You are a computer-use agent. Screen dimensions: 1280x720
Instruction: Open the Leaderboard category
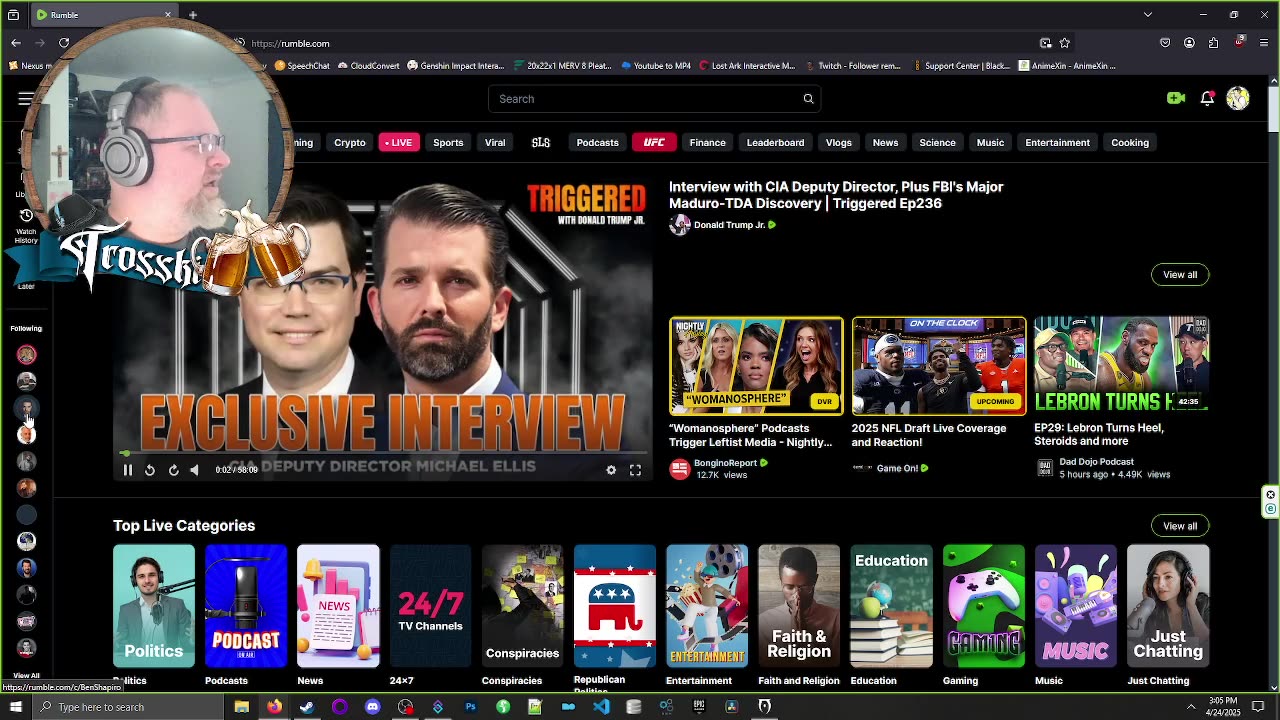coord(775,142)
